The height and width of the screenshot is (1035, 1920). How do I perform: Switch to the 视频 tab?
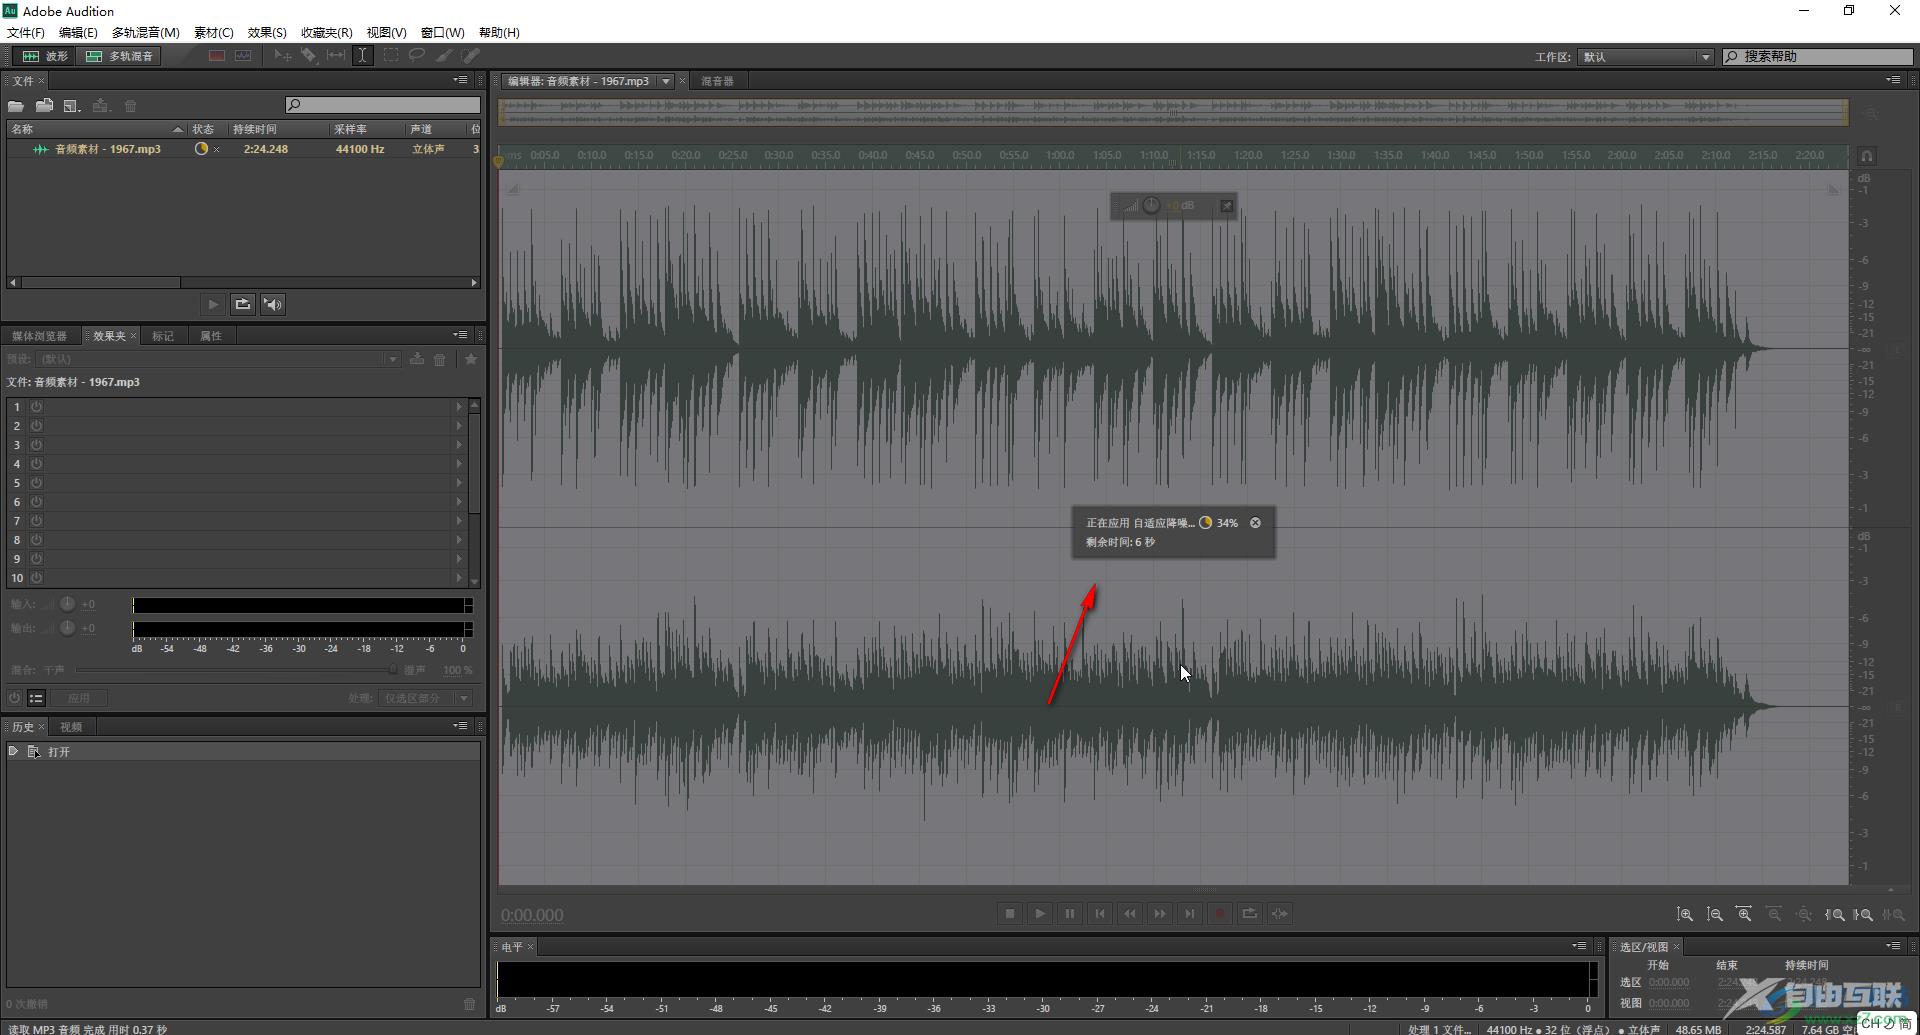71,727
